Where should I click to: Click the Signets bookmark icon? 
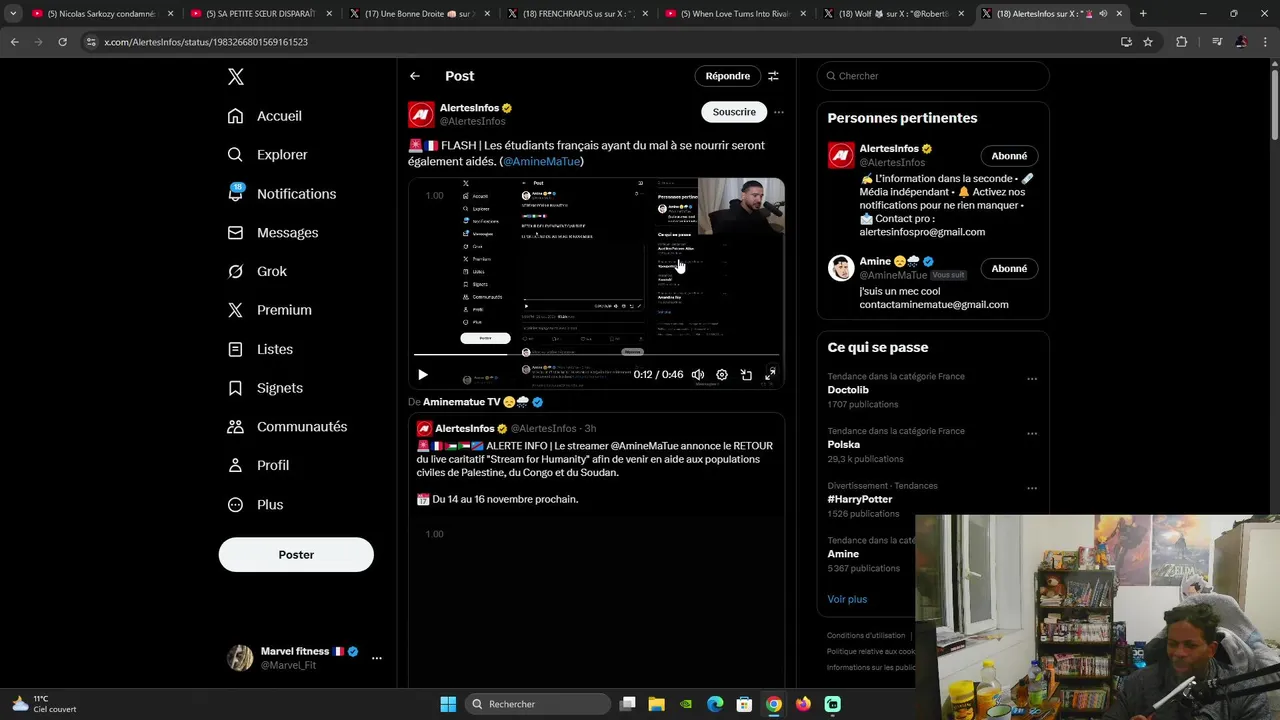[x=235, y=388]
